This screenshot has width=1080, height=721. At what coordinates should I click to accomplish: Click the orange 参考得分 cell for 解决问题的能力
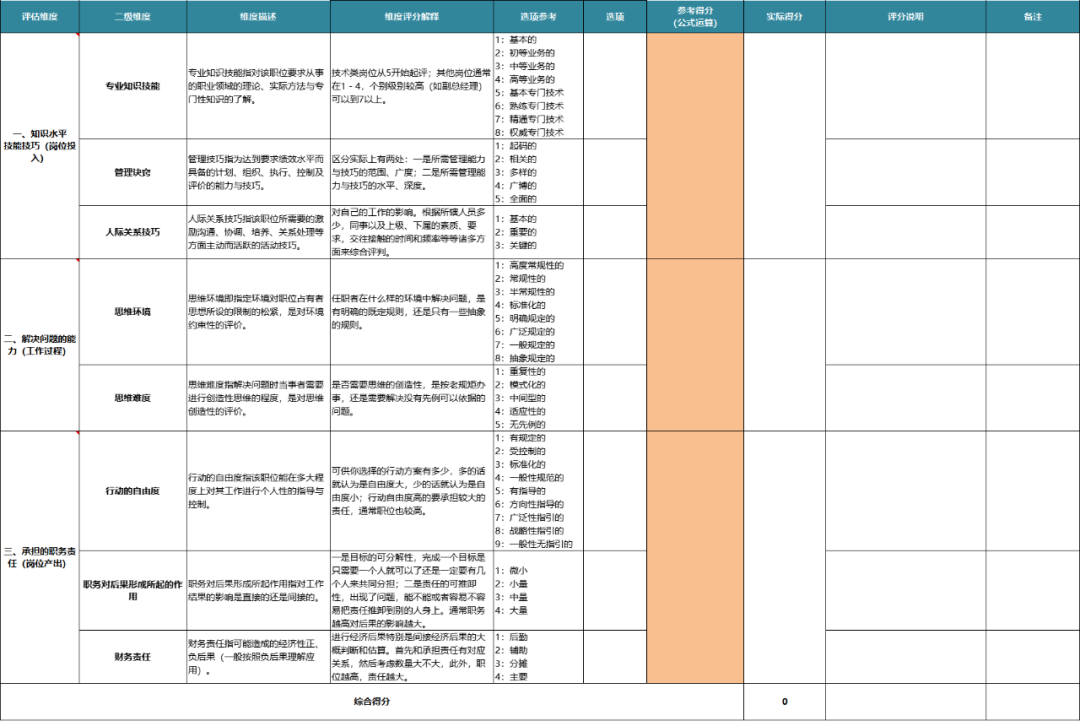pos(695,345)
